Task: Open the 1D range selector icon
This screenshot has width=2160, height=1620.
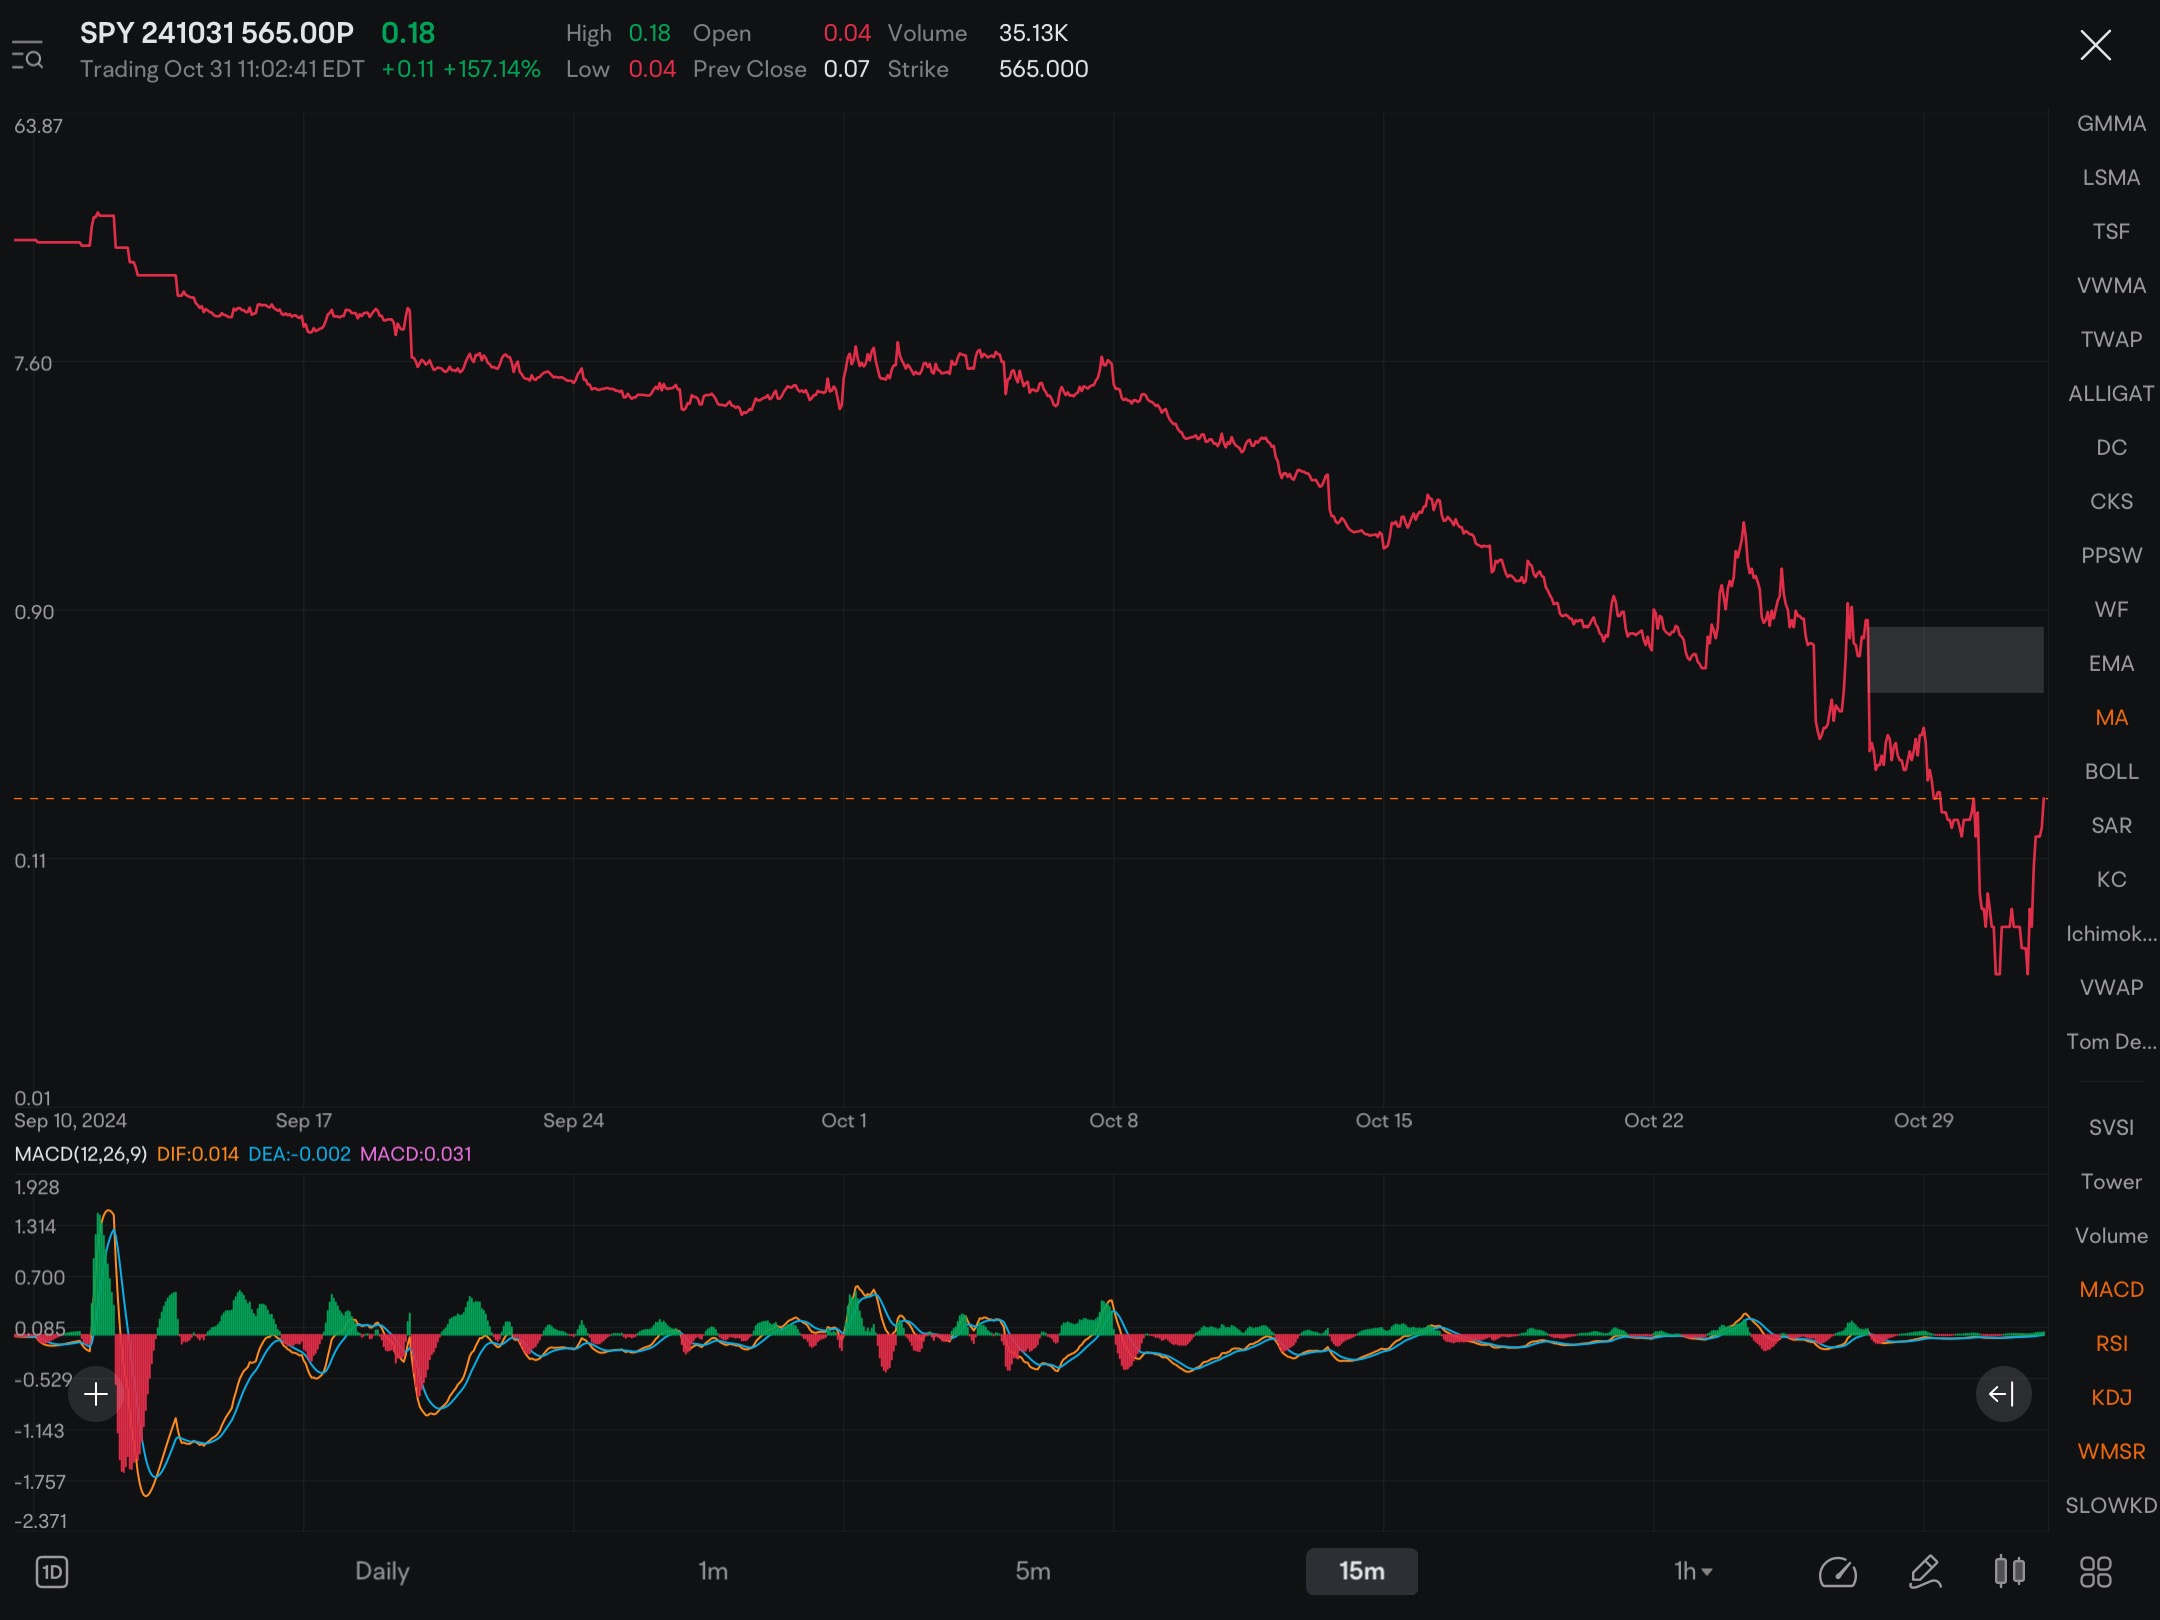Action: 52,1572
